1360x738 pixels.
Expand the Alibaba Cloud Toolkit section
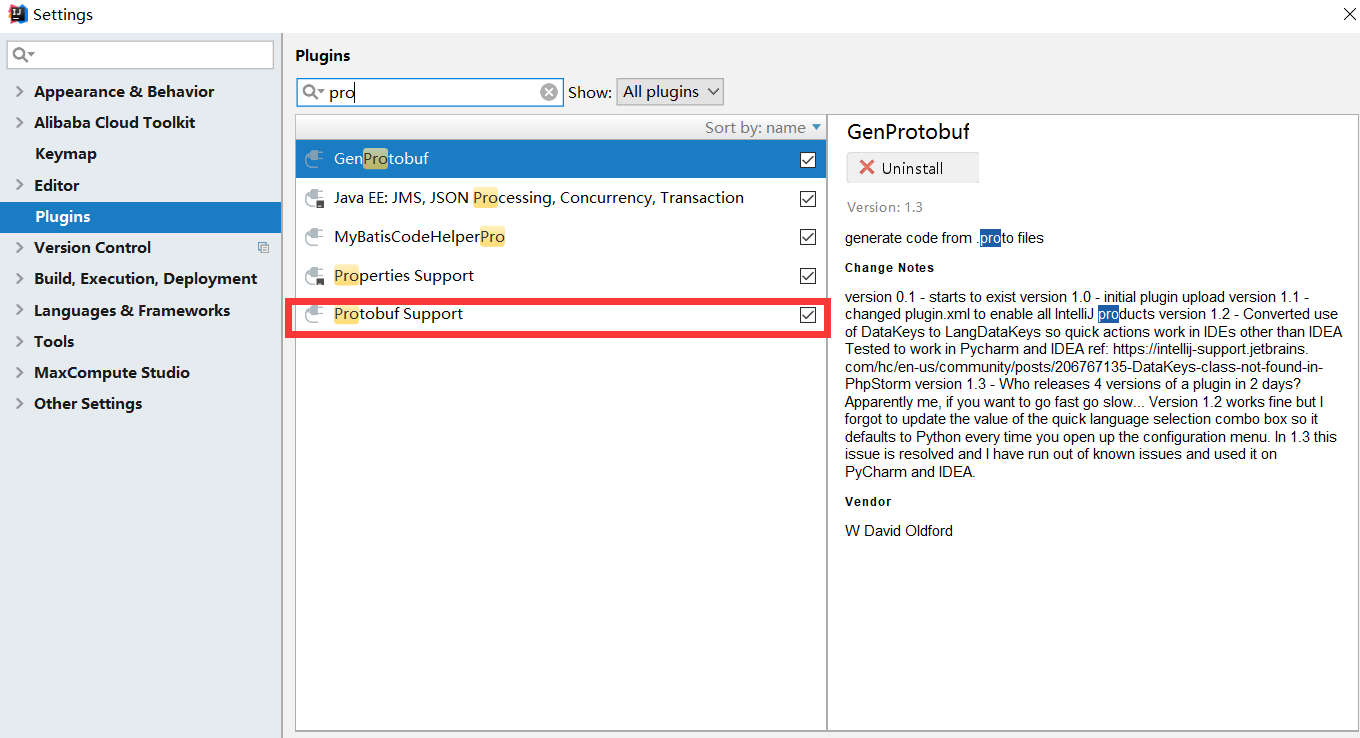19,123
